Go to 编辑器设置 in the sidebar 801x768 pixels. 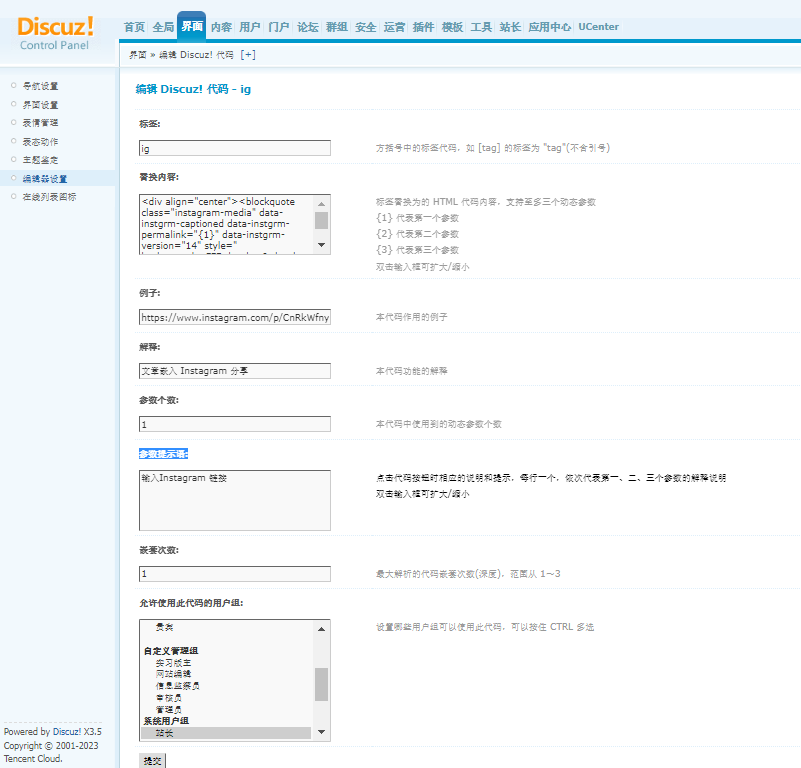(x=45, y=178)
